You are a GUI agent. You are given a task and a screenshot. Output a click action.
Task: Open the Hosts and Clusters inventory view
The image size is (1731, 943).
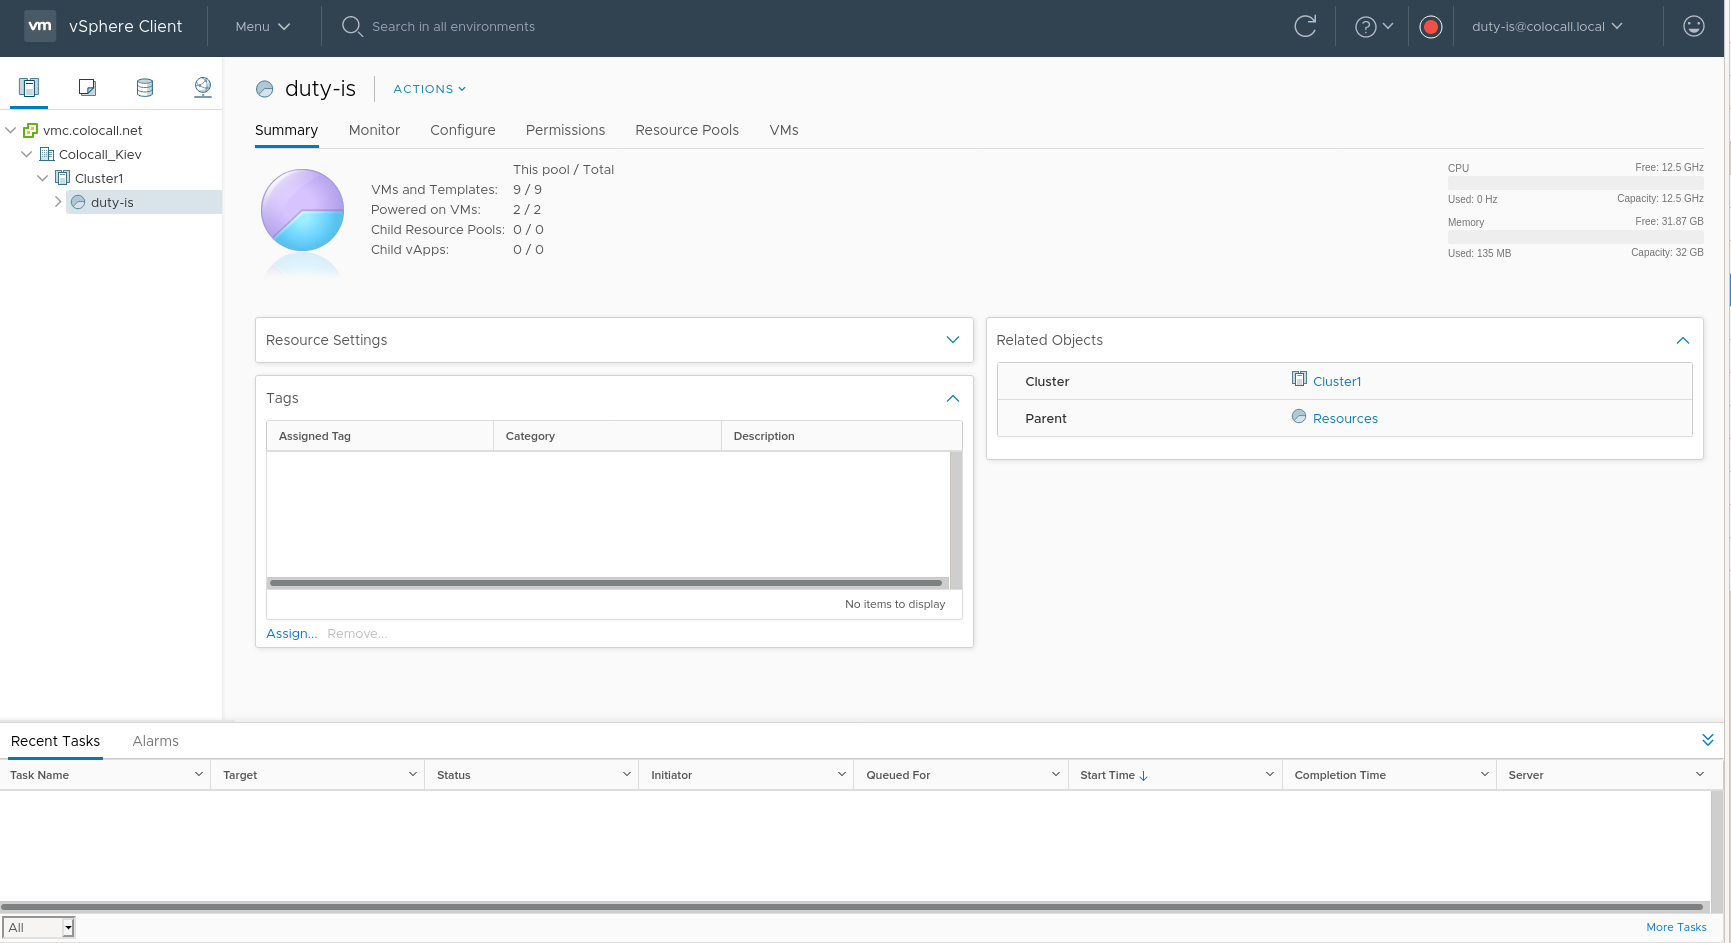point(29,87)
